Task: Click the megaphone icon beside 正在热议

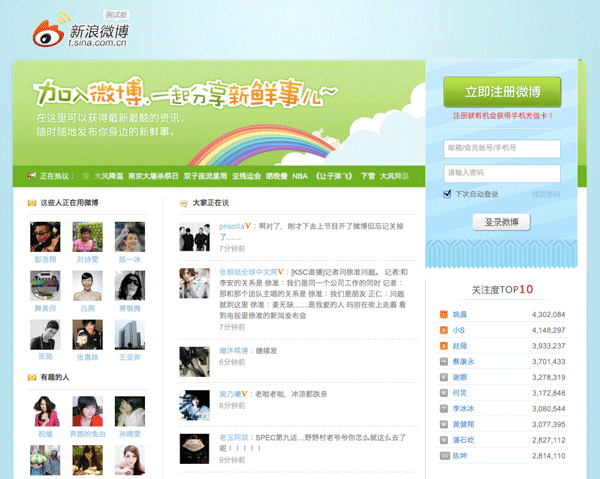Action: coord(32,176)
